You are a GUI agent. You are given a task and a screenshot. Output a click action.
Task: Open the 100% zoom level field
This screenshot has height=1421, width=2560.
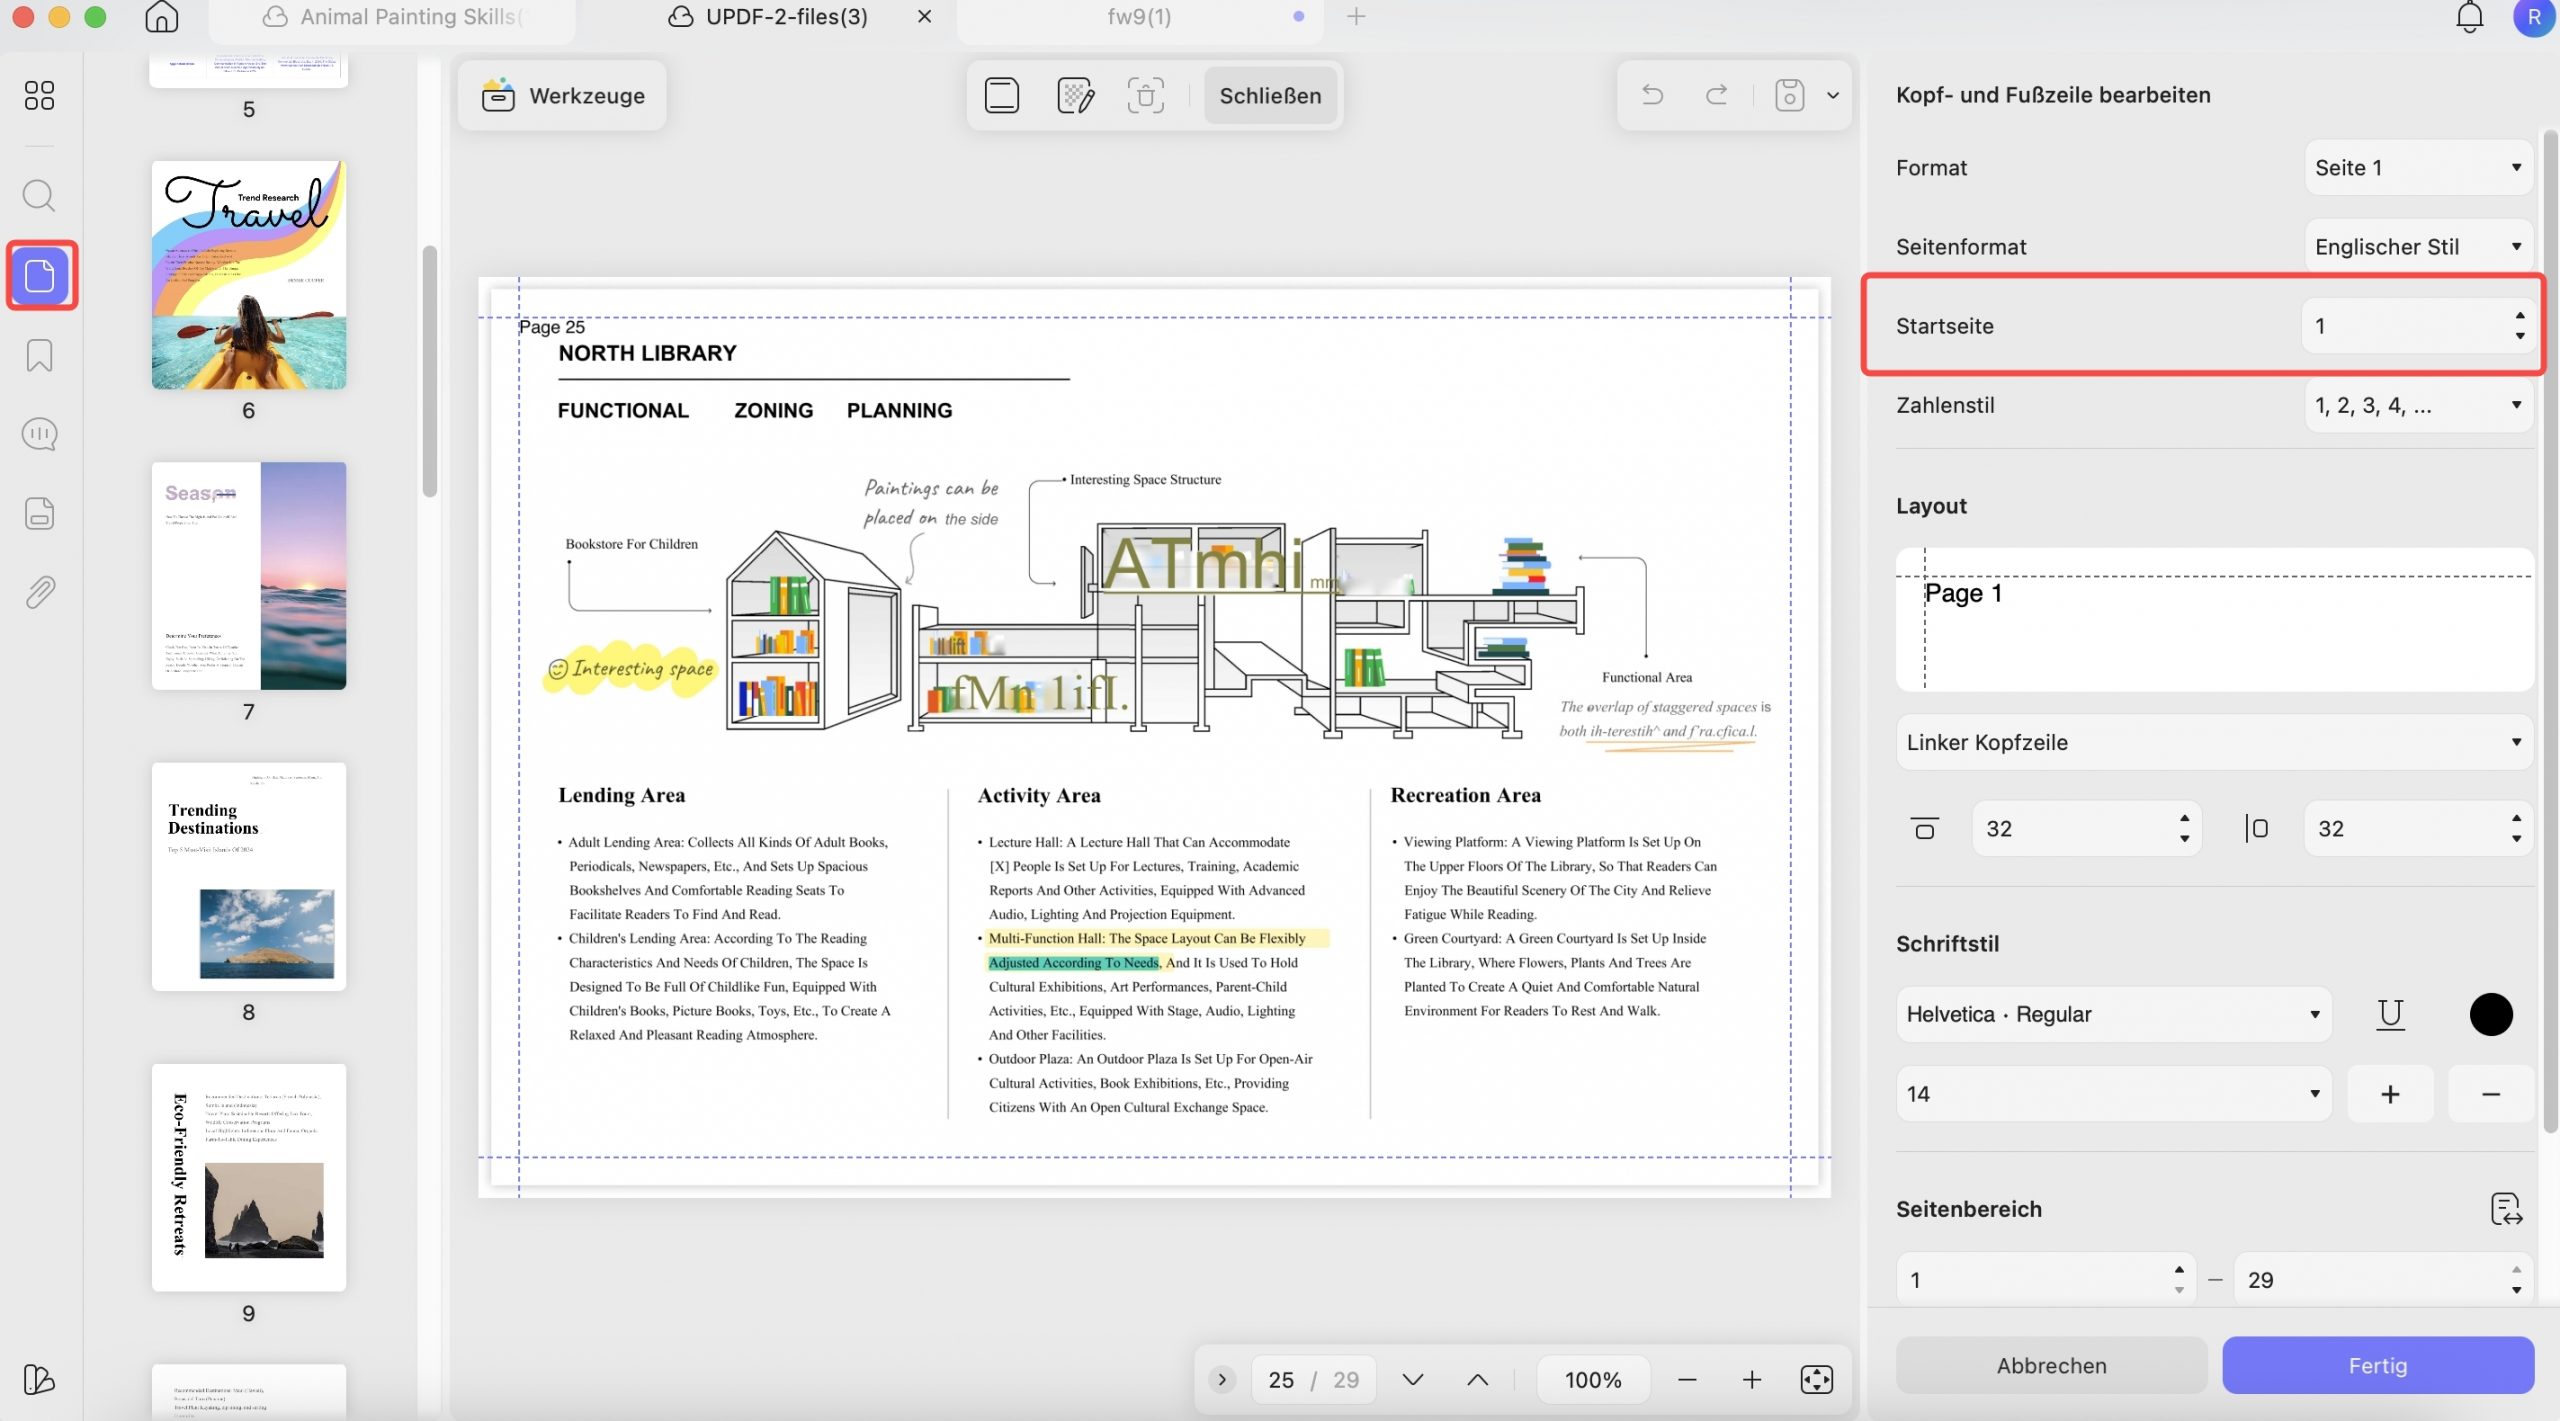[1593, 1380]
